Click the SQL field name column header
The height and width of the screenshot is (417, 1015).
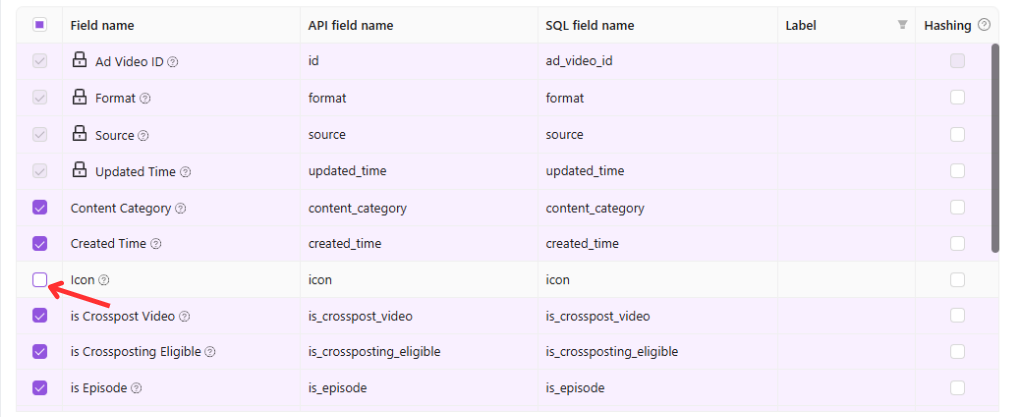pyautogui.click(x=590, y=26)
